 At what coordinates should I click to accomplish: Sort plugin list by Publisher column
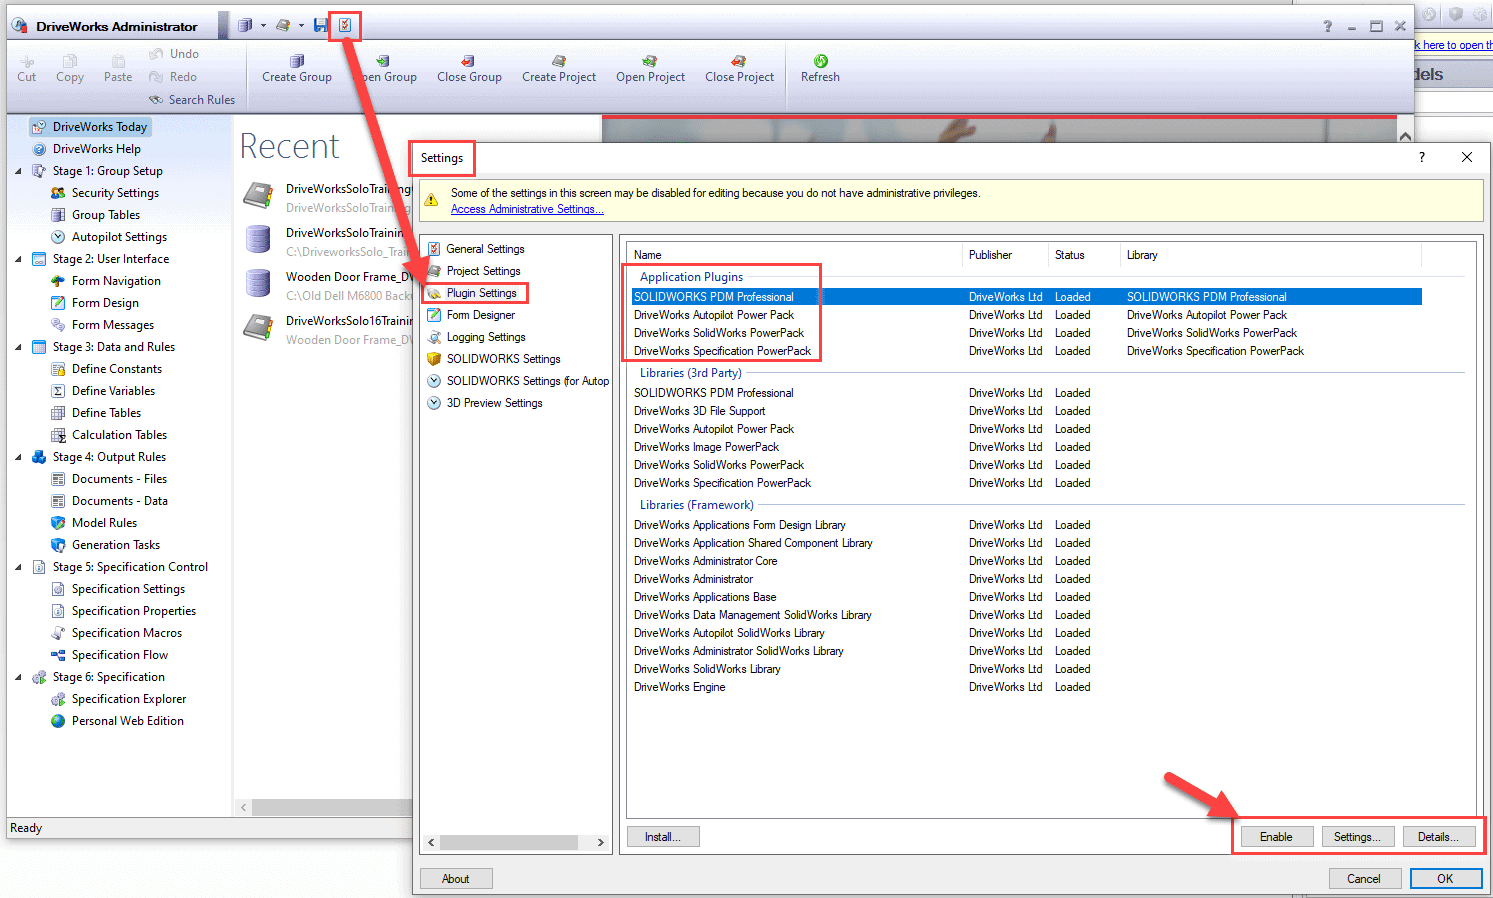[1005, 255]
